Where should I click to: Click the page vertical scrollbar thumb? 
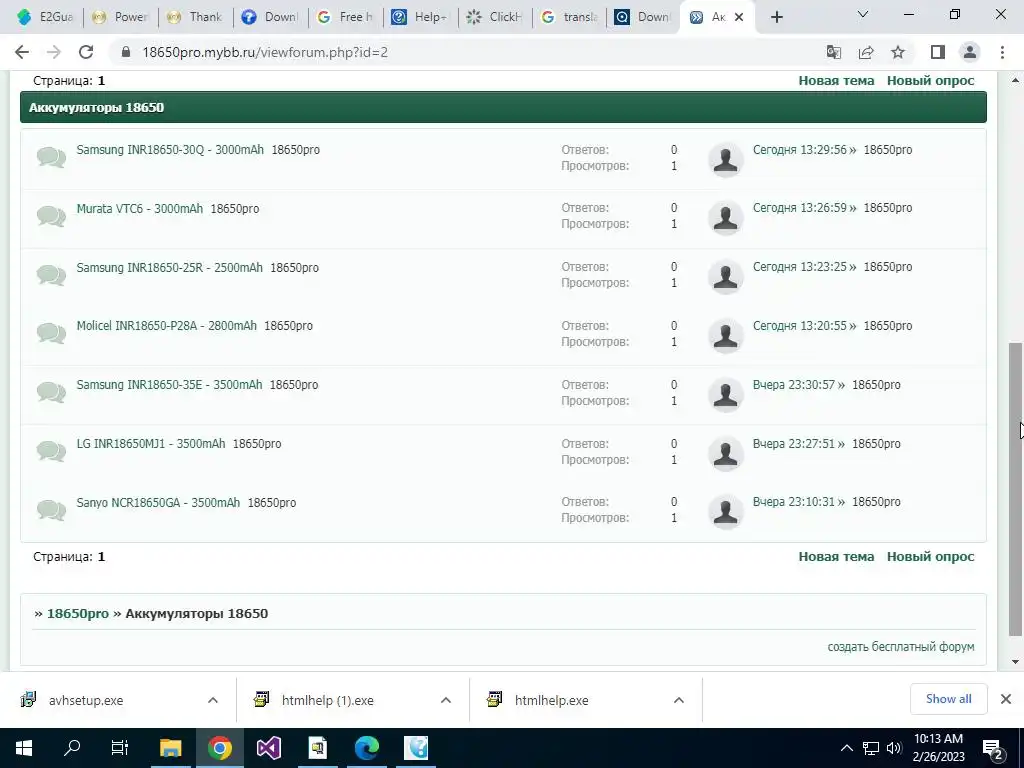[1015, 488]
